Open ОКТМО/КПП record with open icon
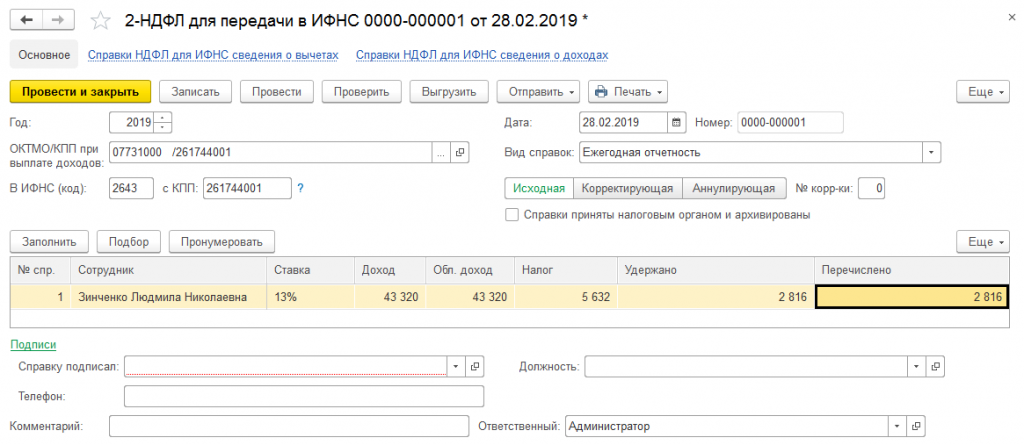Viewport: 1024px width, 445px height. click(460, 153)
